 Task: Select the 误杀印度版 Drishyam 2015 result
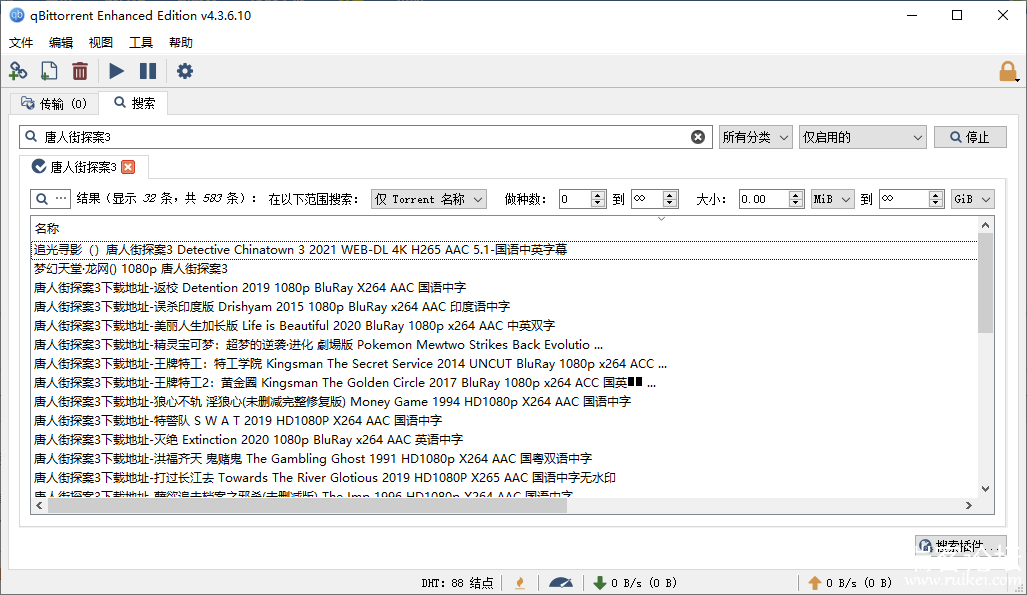(504, 307)
